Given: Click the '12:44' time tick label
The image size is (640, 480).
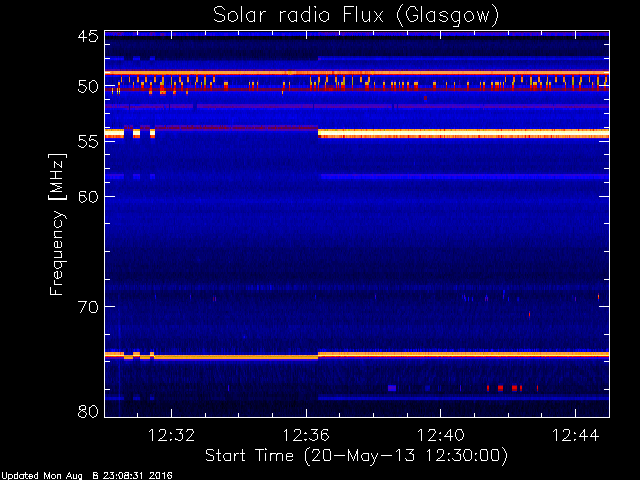Looking at the screenshot, I should click(x=575, y=436).
